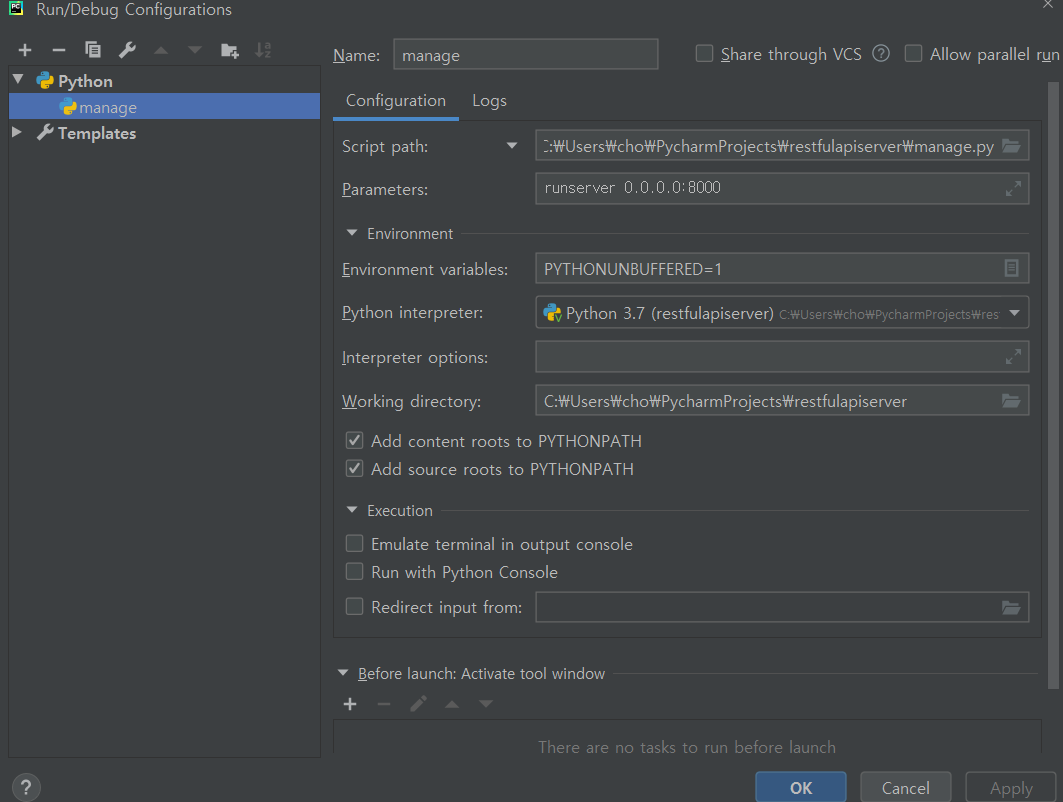Screen dimensions: 1063x802
Task: Collapse the Execution section
Action: coord(351,510)
